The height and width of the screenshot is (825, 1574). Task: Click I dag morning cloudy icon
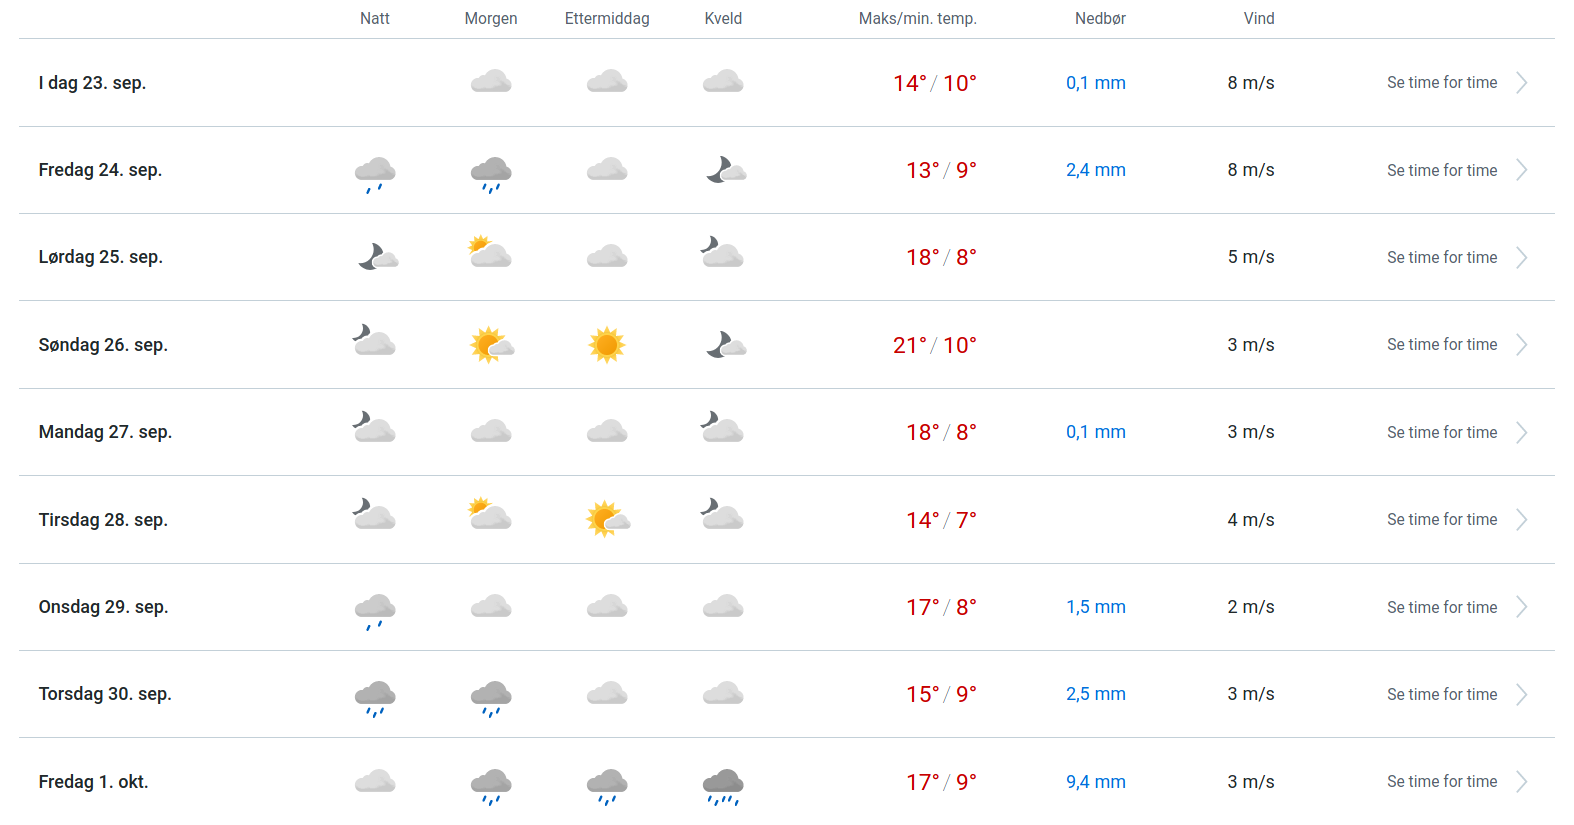[x=491, y=82]
